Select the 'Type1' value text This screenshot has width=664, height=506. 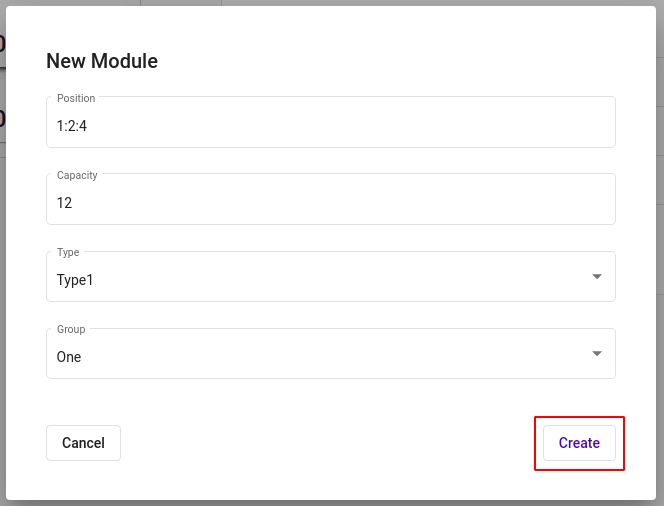75,280
